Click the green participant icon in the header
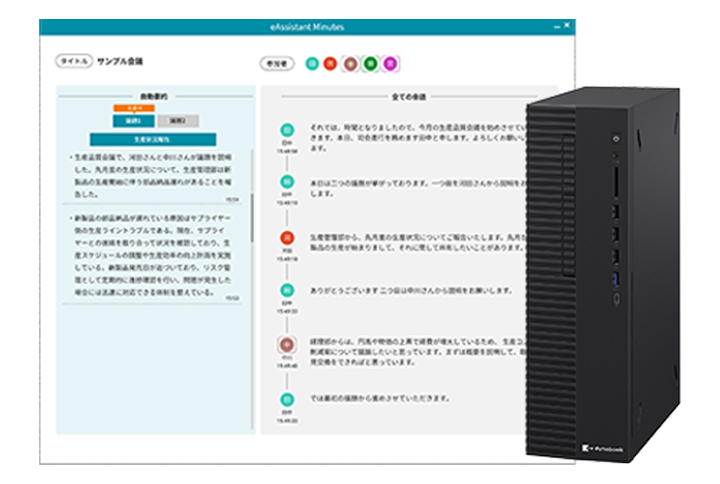The width and height of the screenshot is (720, 484). (x=370, y=62)
